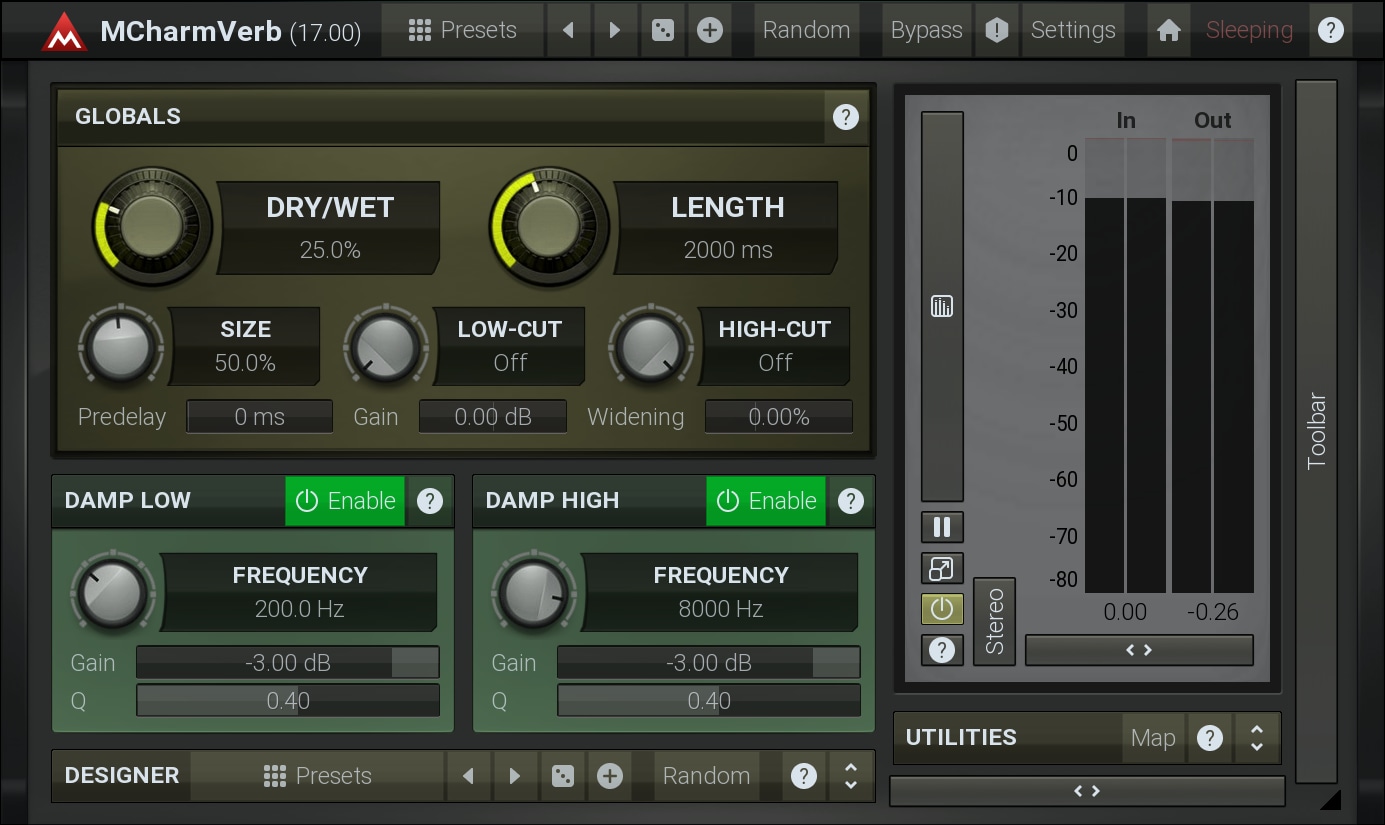Toggle the Damp High Enable button

click(766, 501)
